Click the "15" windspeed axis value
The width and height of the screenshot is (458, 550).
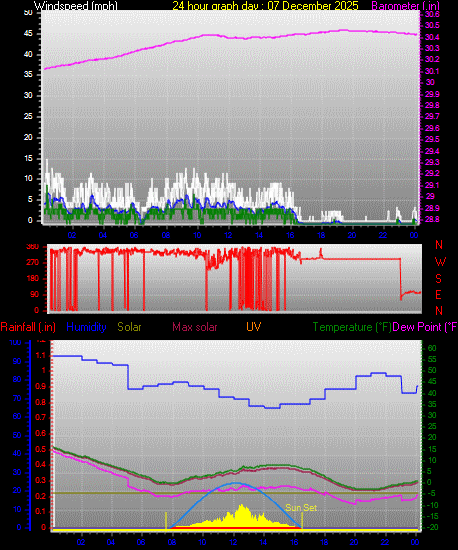pos(28,158)
